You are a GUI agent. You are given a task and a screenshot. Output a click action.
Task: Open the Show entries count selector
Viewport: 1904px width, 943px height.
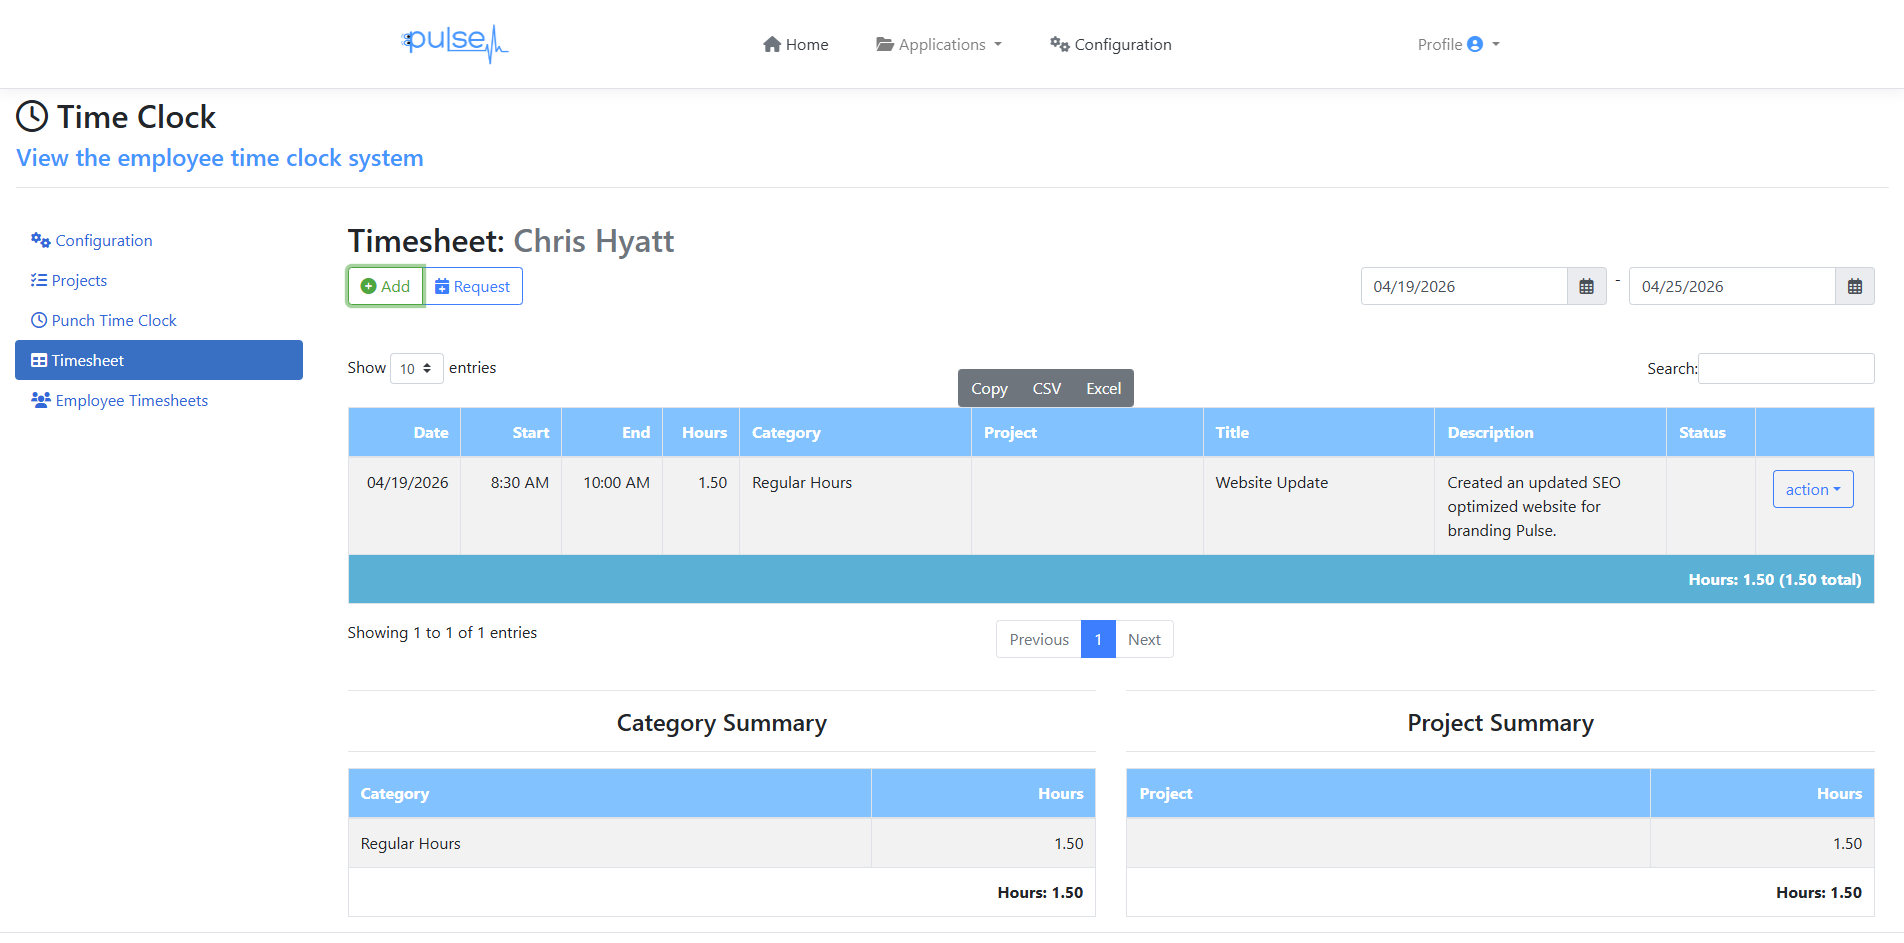point(416,368)
